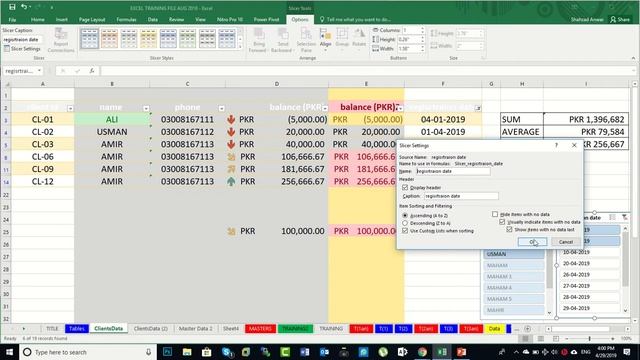Expand the Slicer Styles gallery more arrow
Image resolution: width=640 pixels, height=360 pixels.
(240, 48)
